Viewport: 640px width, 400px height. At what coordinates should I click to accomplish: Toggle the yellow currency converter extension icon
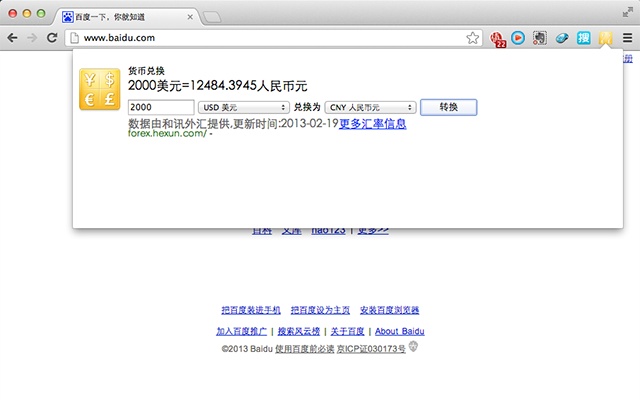click(x=605, y=38)
